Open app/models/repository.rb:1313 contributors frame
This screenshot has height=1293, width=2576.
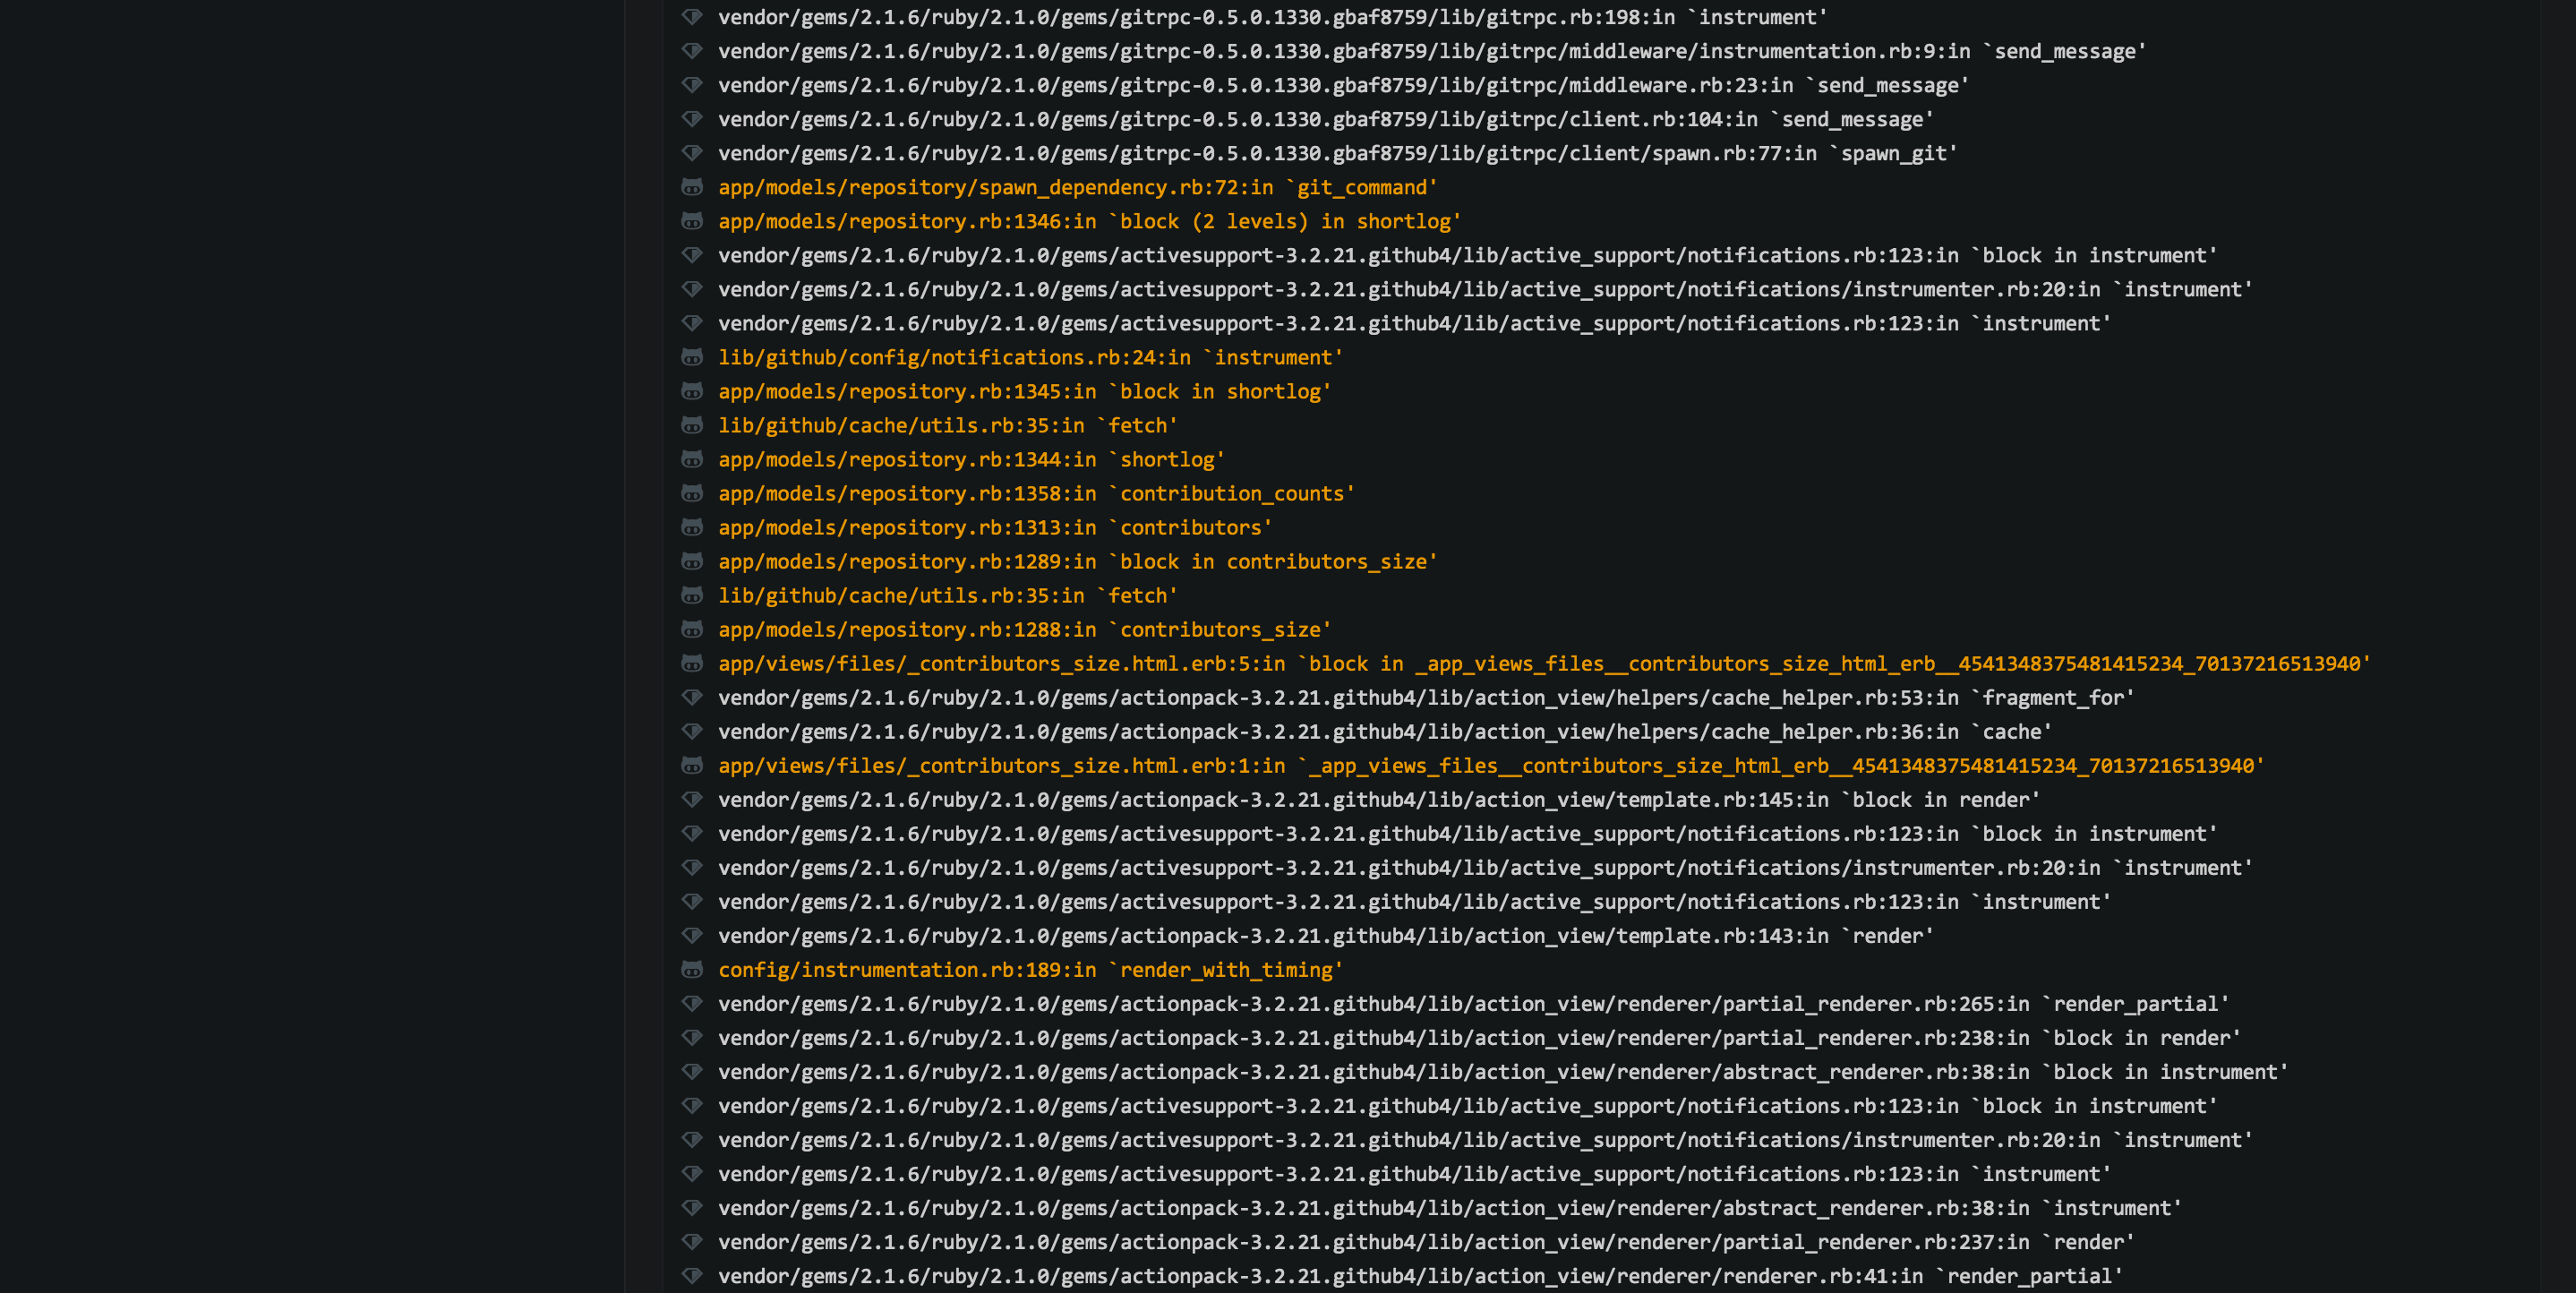coord(994,527)
